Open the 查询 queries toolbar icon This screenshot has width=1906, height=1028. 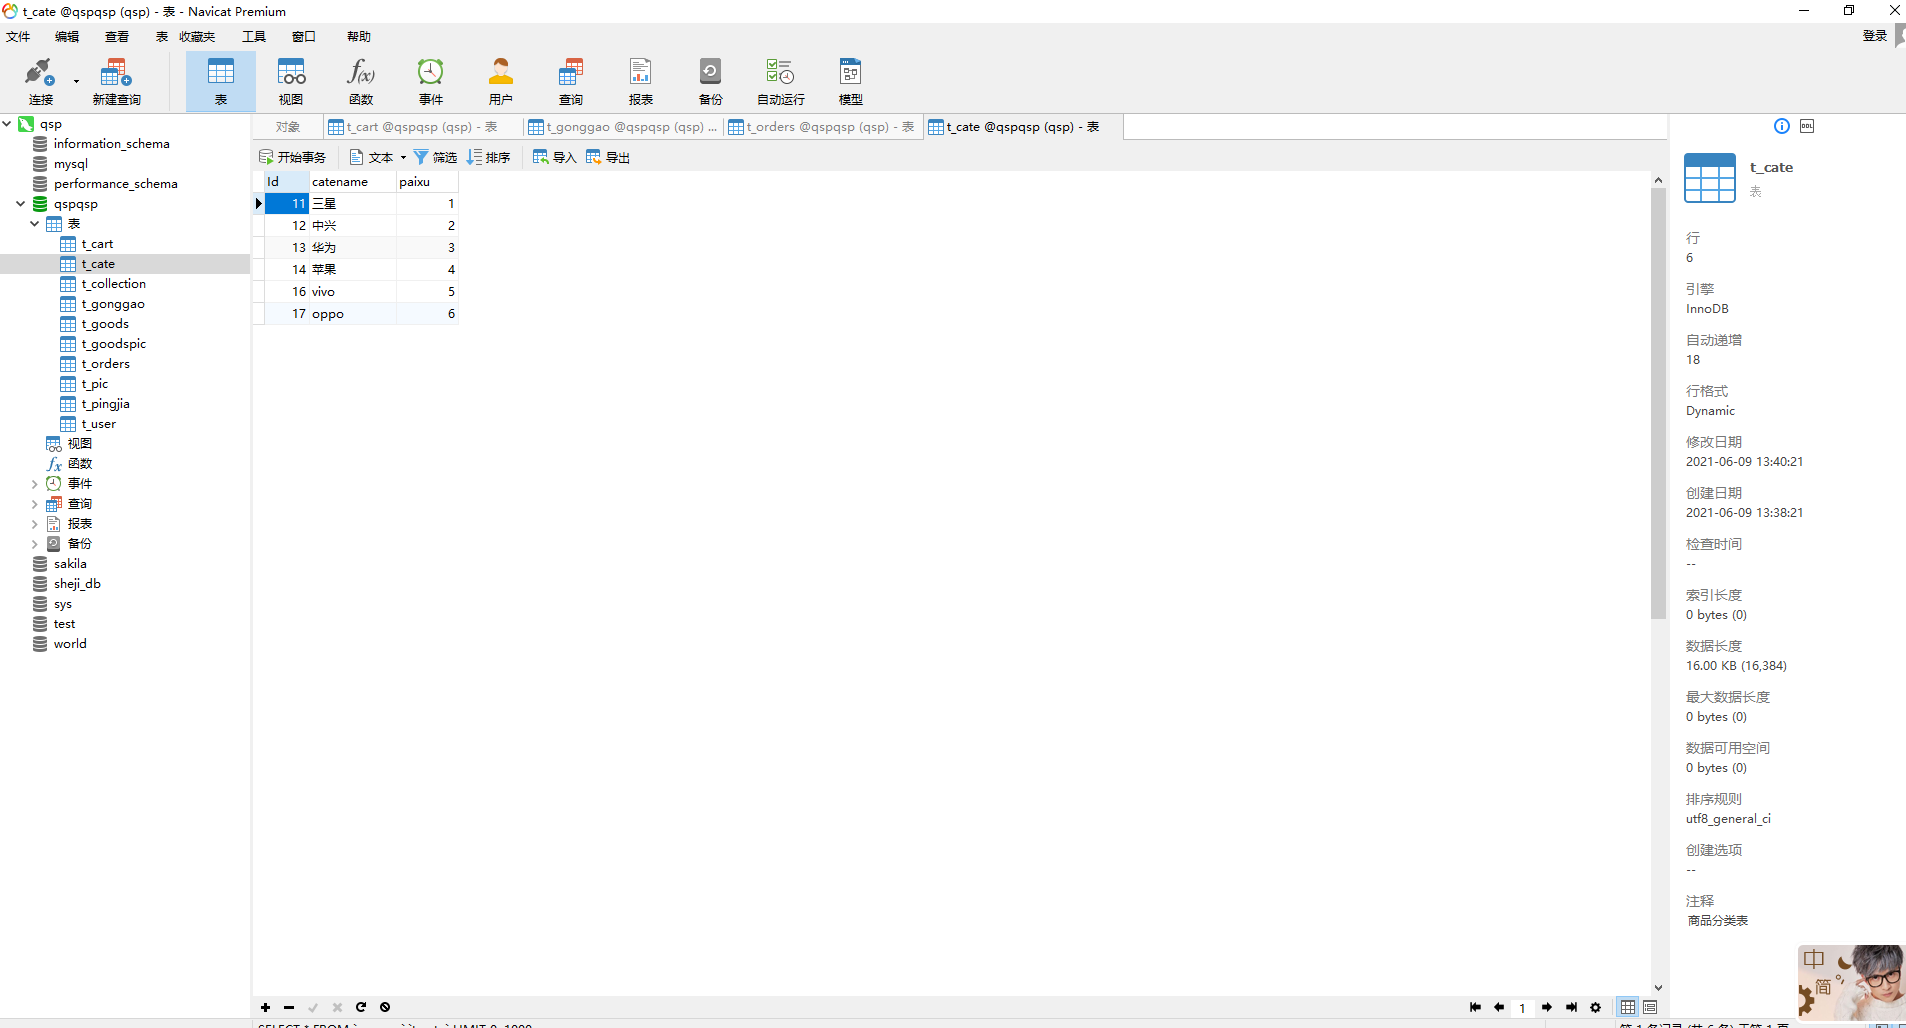point(571,81)
